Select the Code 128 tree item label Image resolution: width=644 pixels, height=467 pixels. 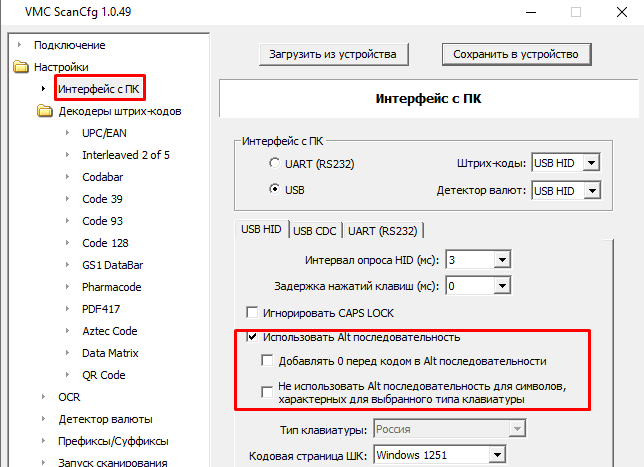tap(105, 243)
